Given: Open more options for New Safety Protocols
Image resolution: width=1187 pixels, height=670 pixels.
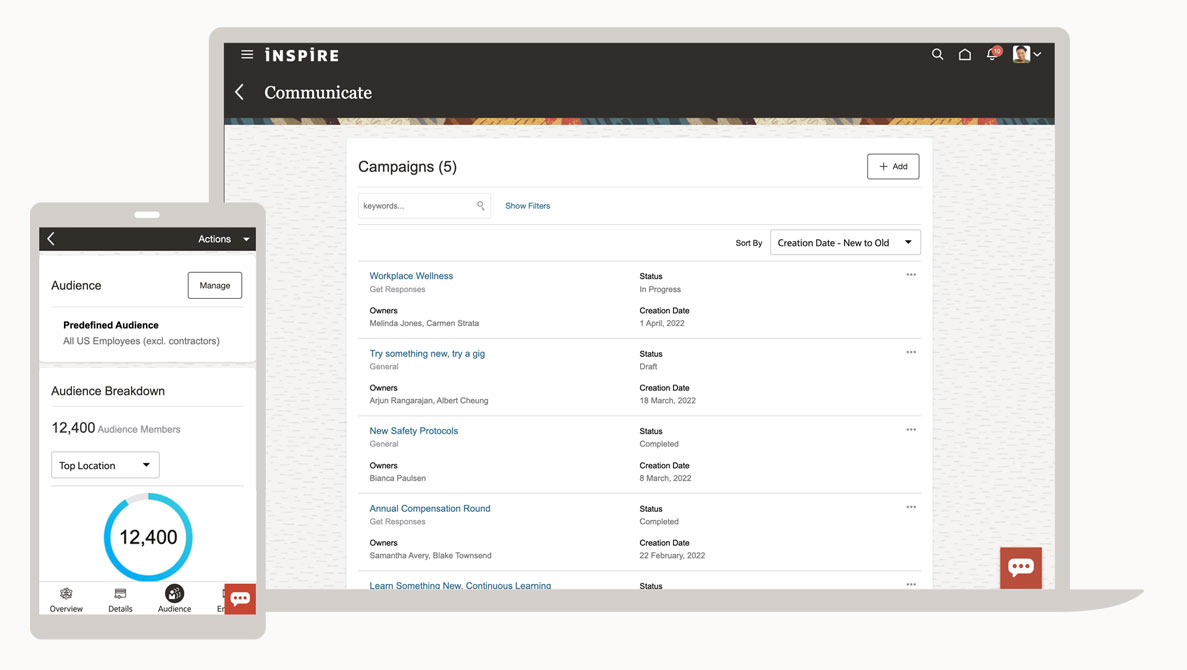Looking at the screenshot, I should click(911, 430).
